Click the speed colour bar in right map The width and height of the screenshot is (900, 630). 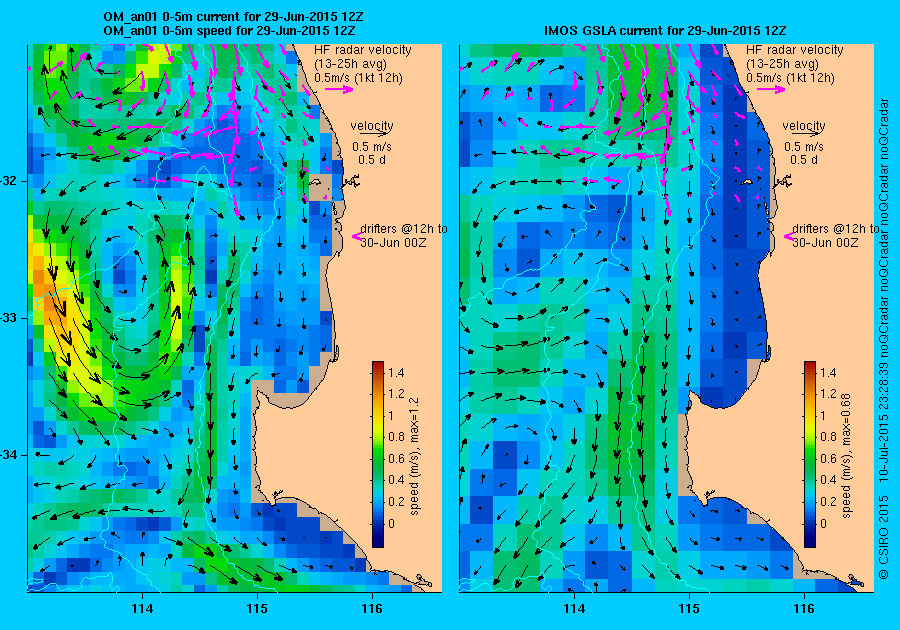[809, 454]
